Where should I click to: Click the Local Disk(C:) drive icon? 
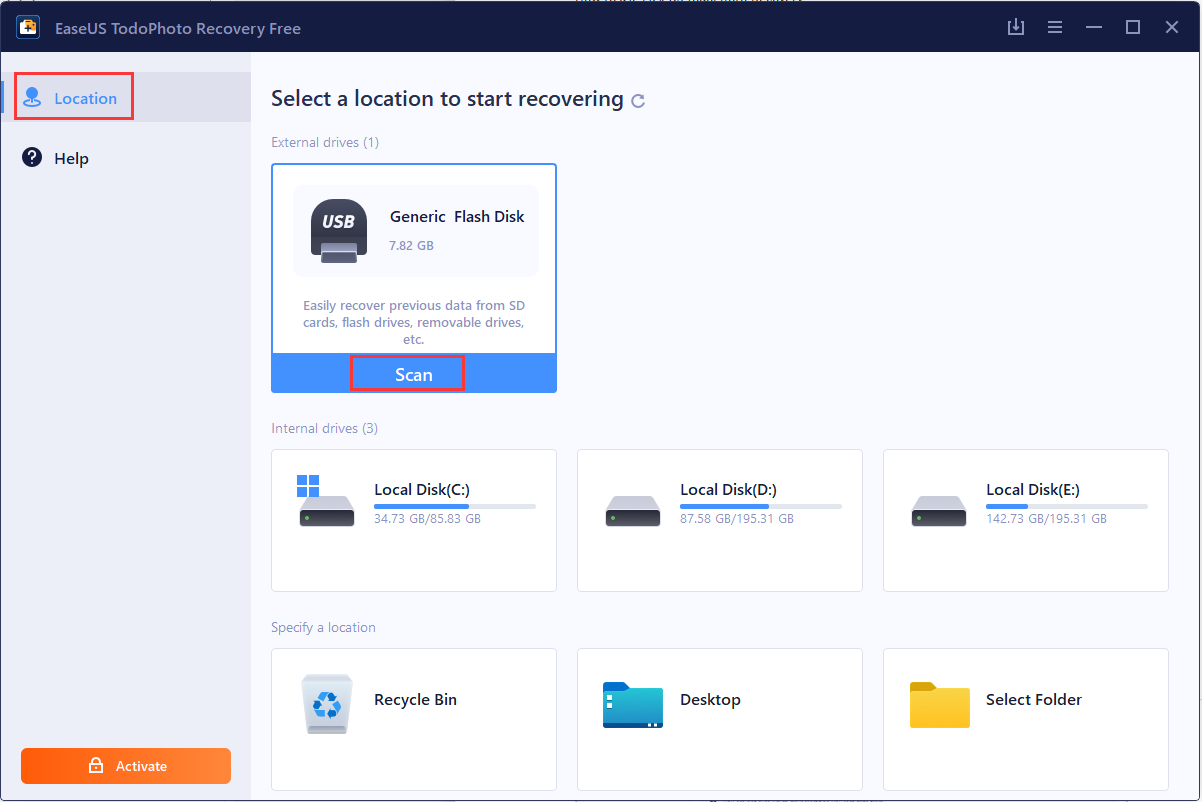[326, 503]
